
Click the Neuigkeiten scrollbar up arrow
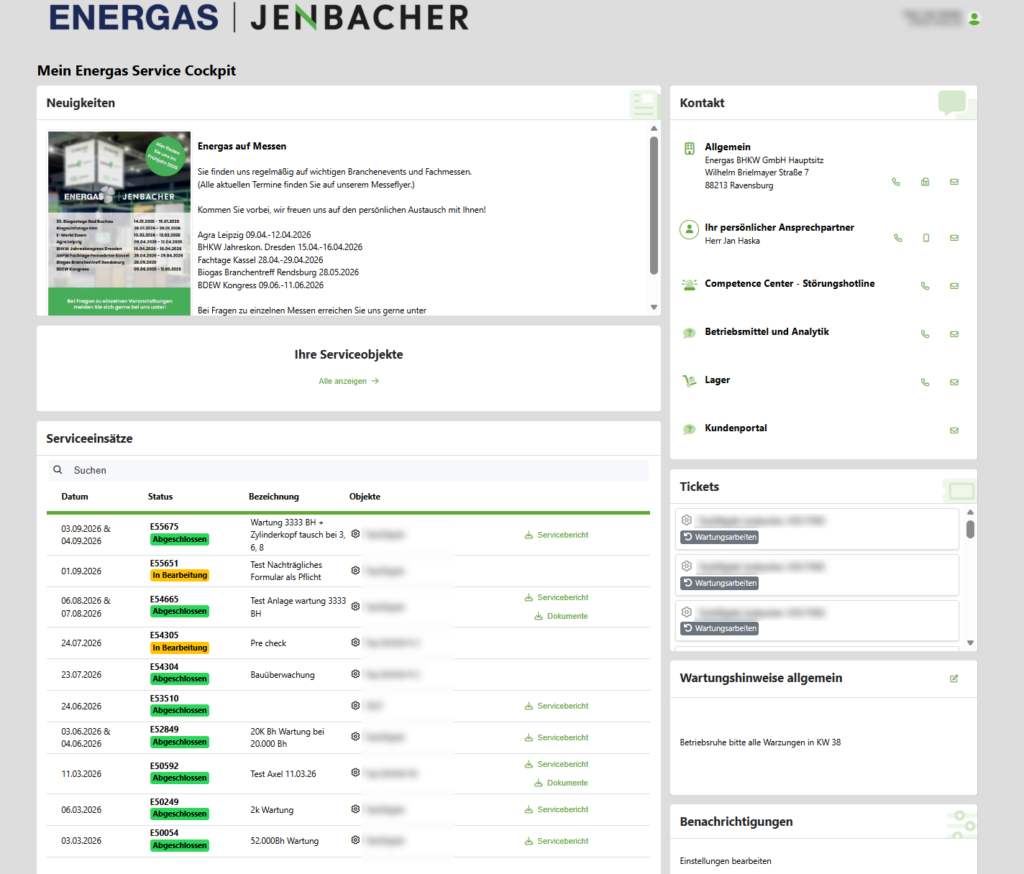point(654,129)
